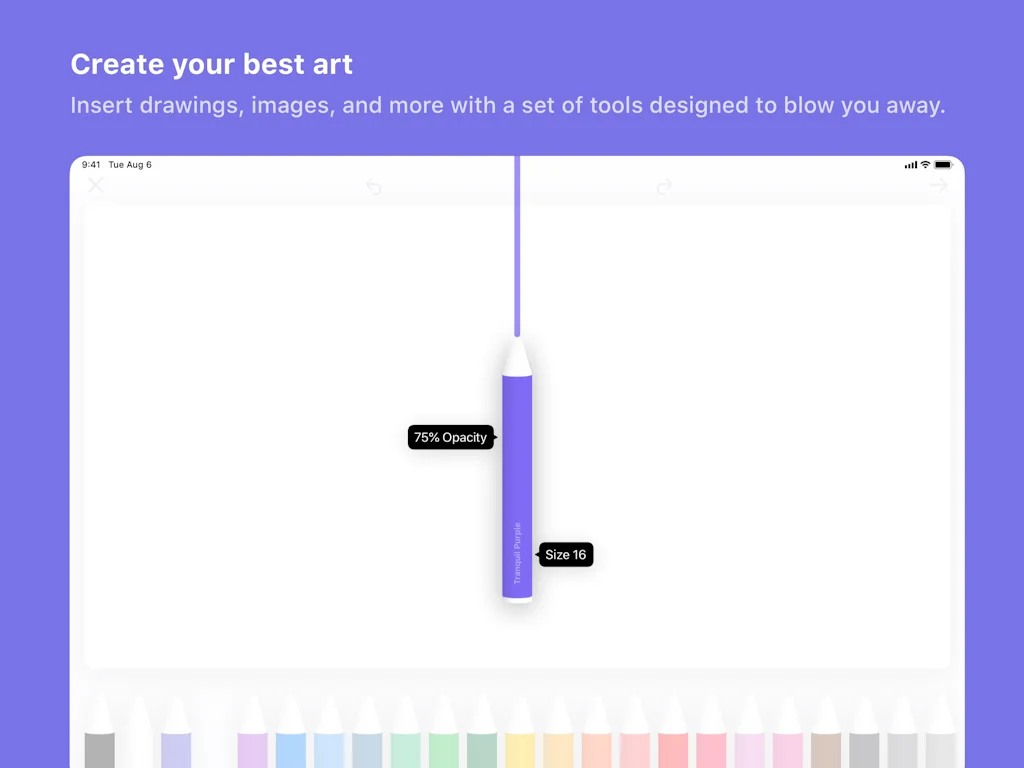
Task: Select the sky blue crayon
Action: [290, 740]
